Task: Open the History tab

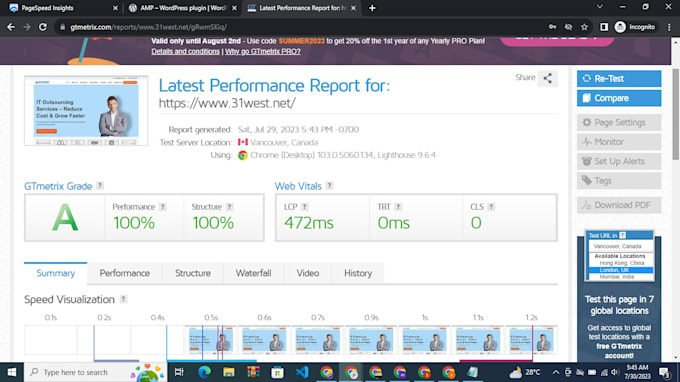Action: coord(358,273)
